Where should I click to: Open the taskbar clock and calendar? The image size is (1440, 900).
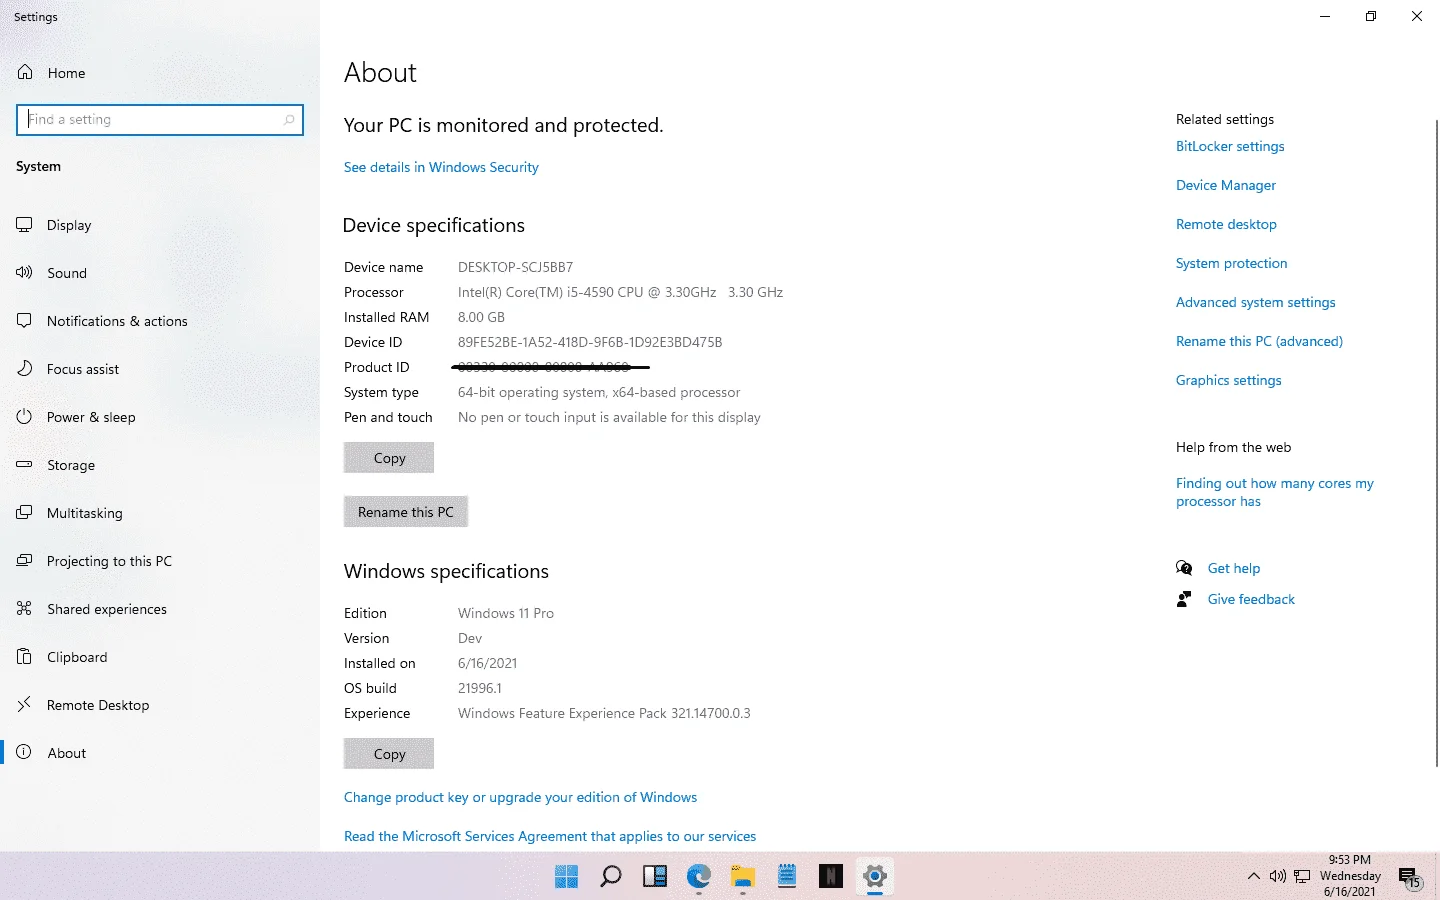(x=1350, y=876)
